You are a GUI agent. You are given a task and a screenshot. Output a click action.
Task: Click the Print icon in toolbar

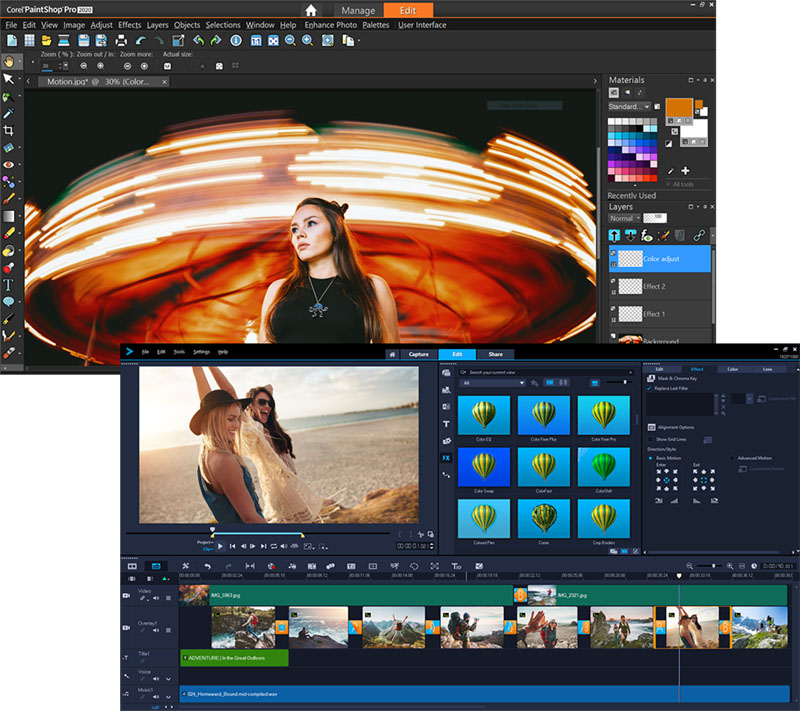[120, 40]
